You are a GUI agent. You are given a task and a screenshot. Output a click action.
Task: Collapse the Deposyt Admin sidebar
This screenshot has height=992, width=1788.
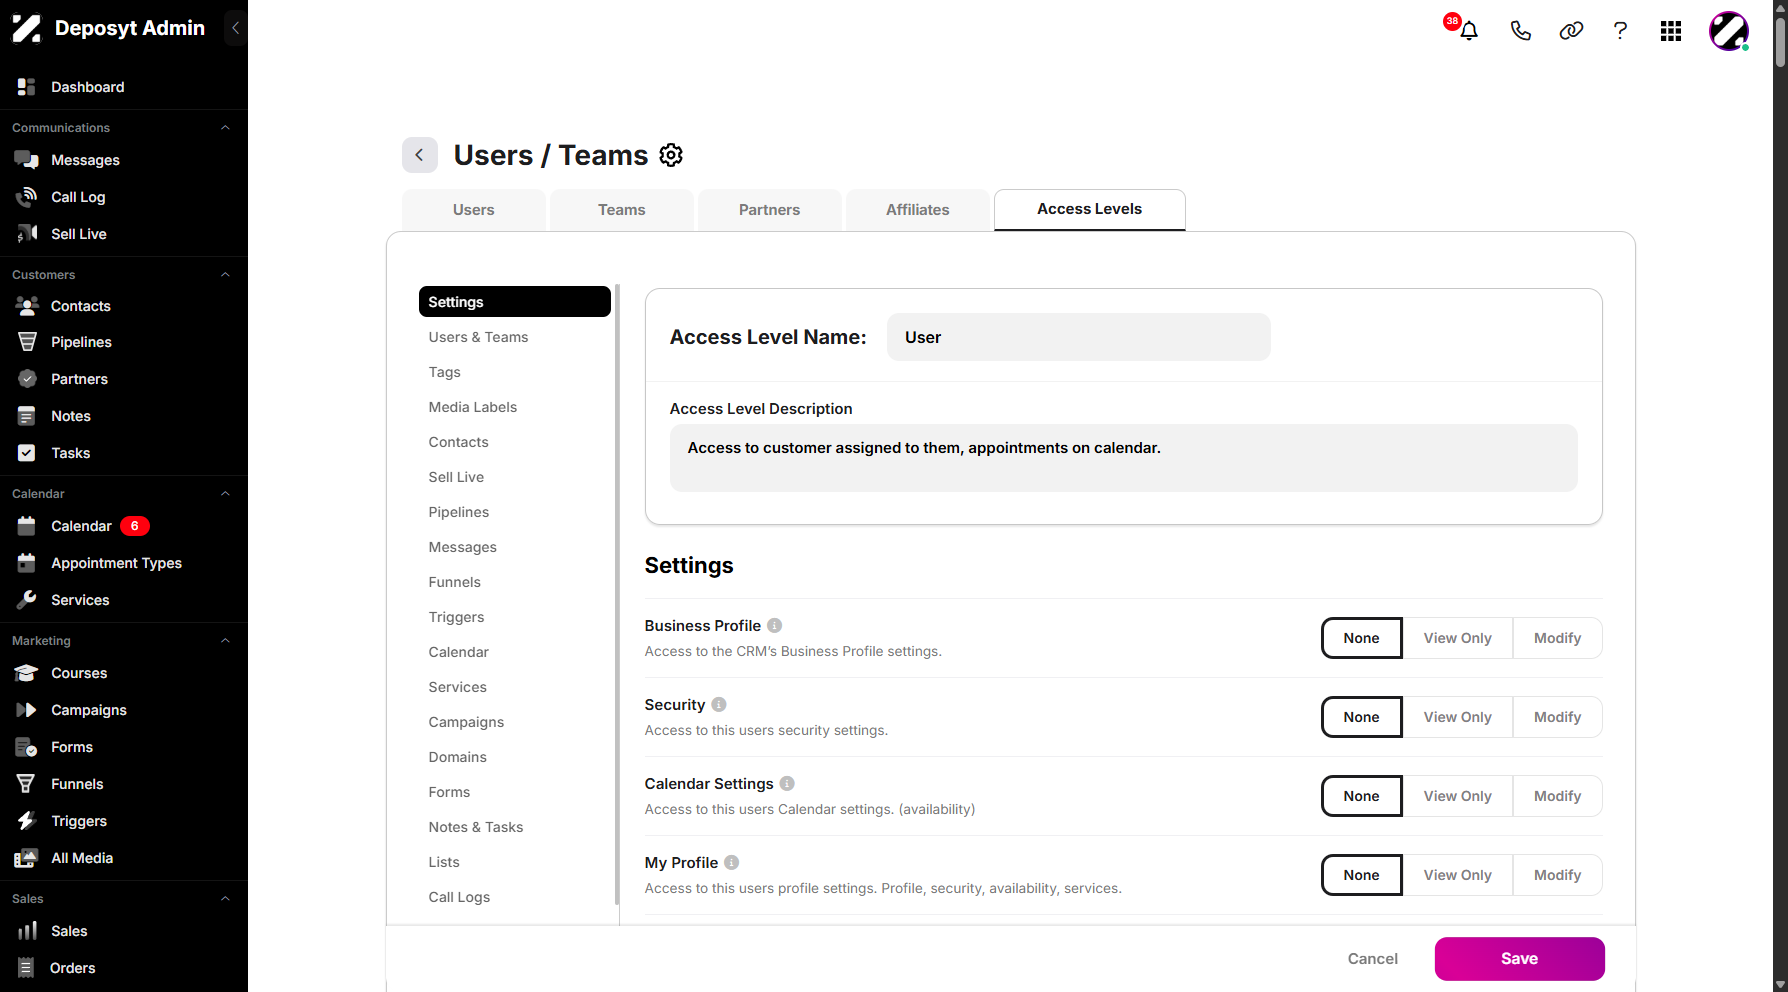(x=235, y=28)
